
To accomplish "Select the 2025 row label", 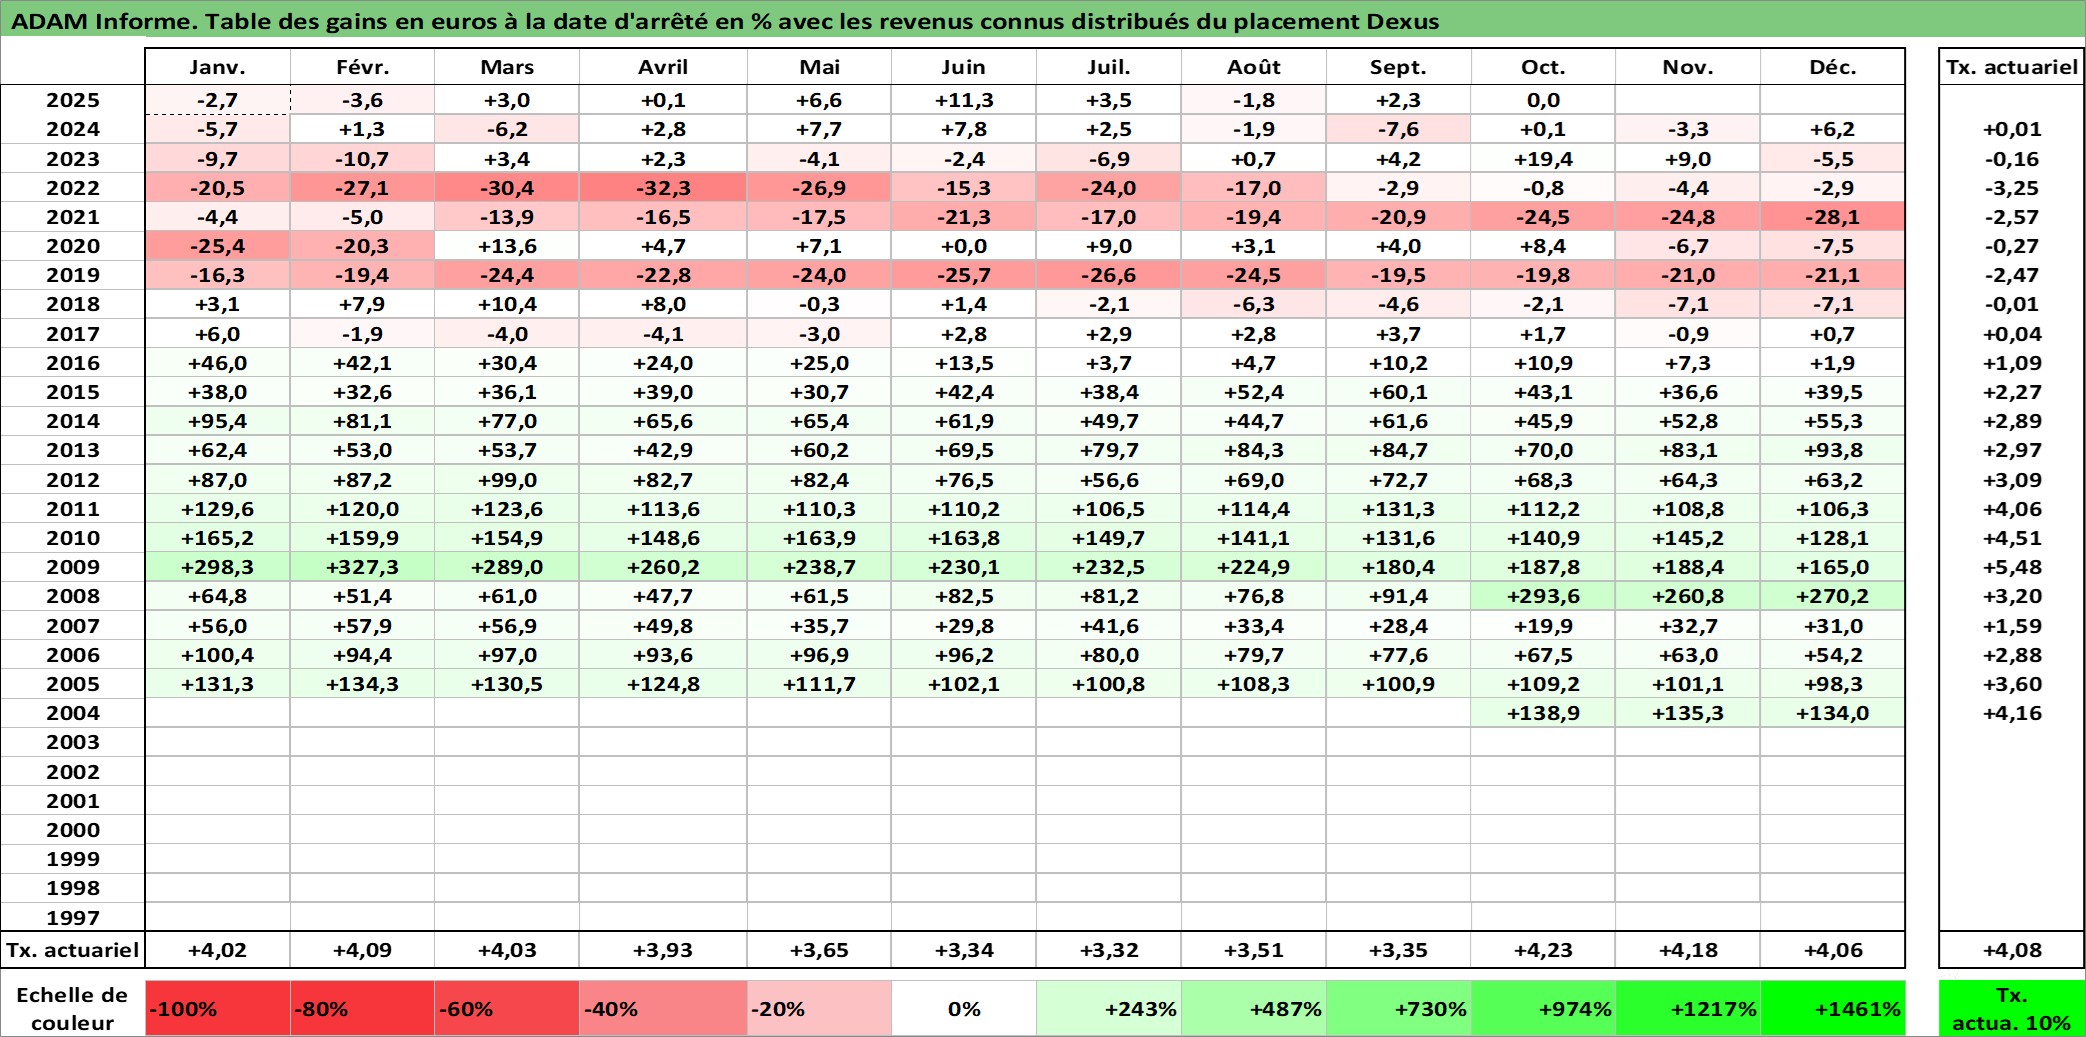I will tap(73, 100).
